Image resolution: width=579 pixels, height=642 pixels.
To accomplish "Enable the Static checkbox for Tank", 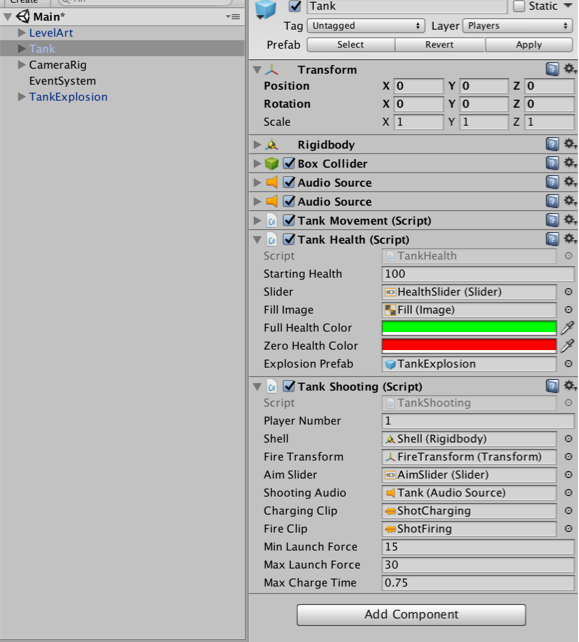I will pos(519,6).
